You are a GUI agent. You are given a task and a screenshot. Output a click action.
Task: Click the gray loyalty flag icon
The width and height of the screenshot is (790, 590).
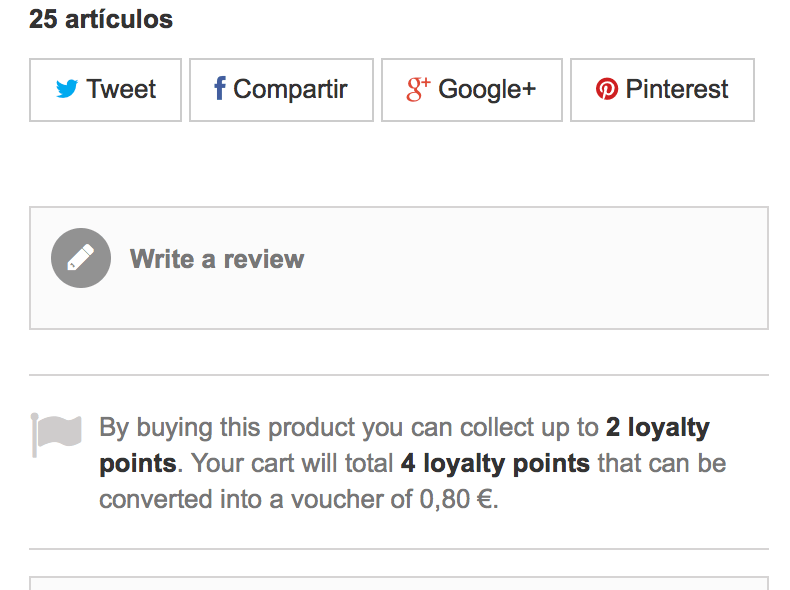(x=56, y=435)
